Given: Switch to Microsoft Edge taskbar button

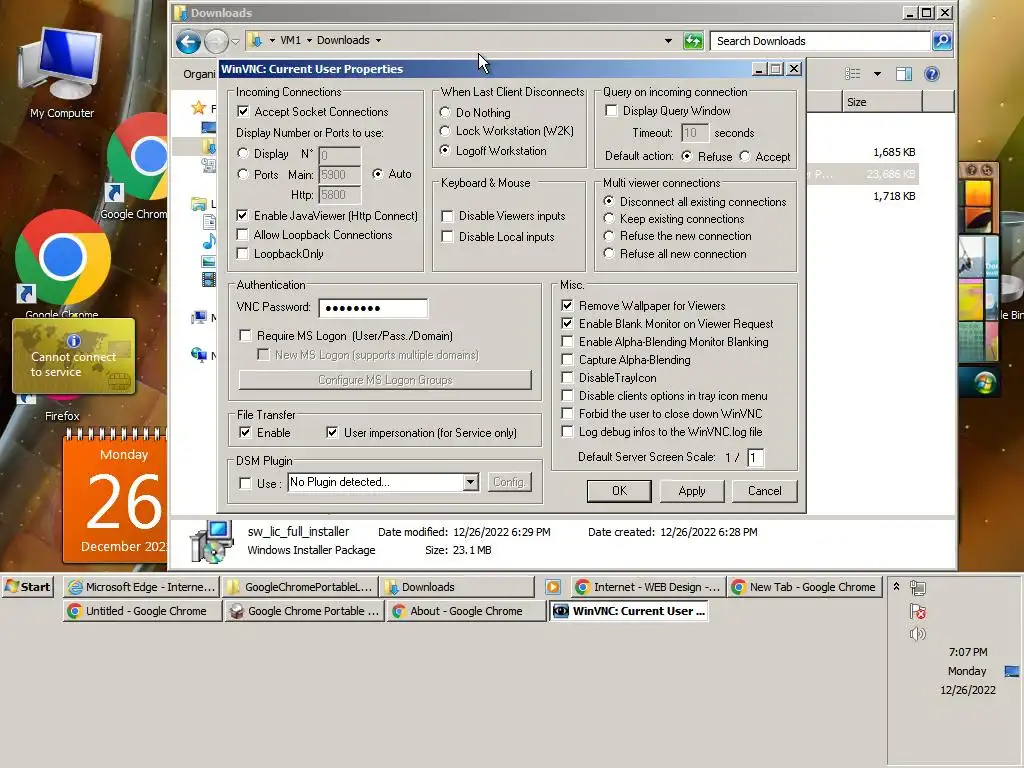Looking at the screenshot, I should pos(142,587).
